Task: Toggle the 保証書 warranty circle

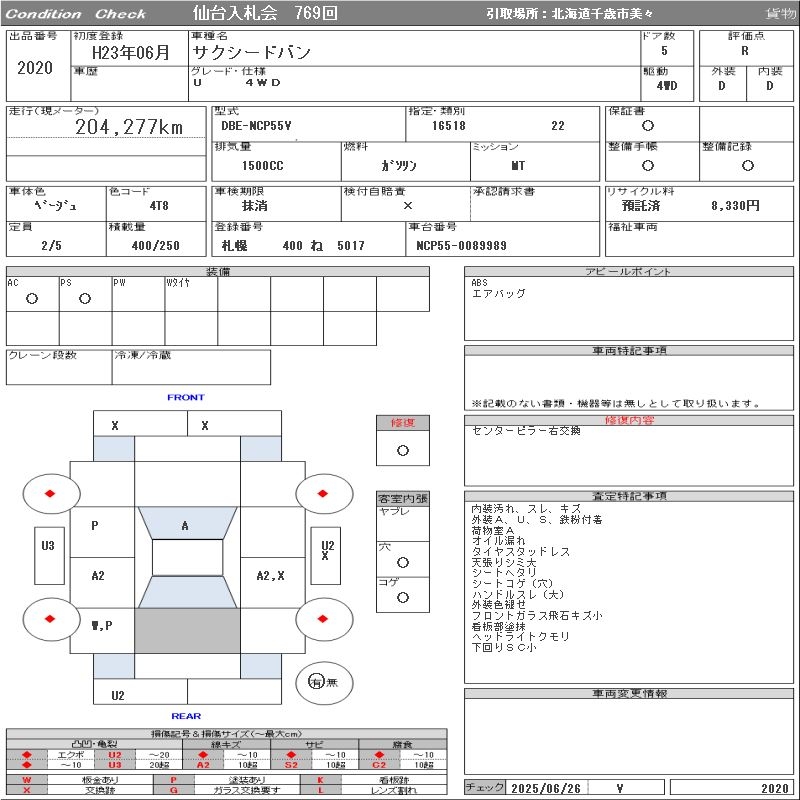Action: pyautogui.click(x=648, y=126)
